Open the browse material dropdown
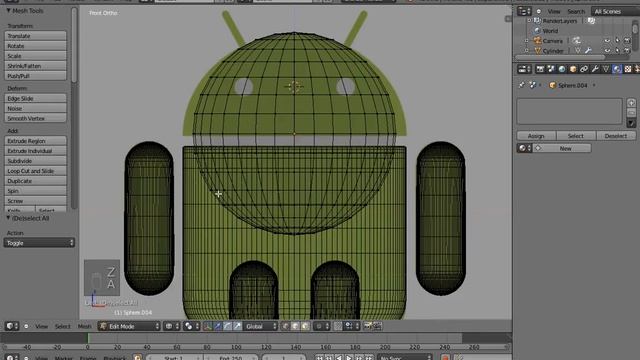 coord(524,148)
